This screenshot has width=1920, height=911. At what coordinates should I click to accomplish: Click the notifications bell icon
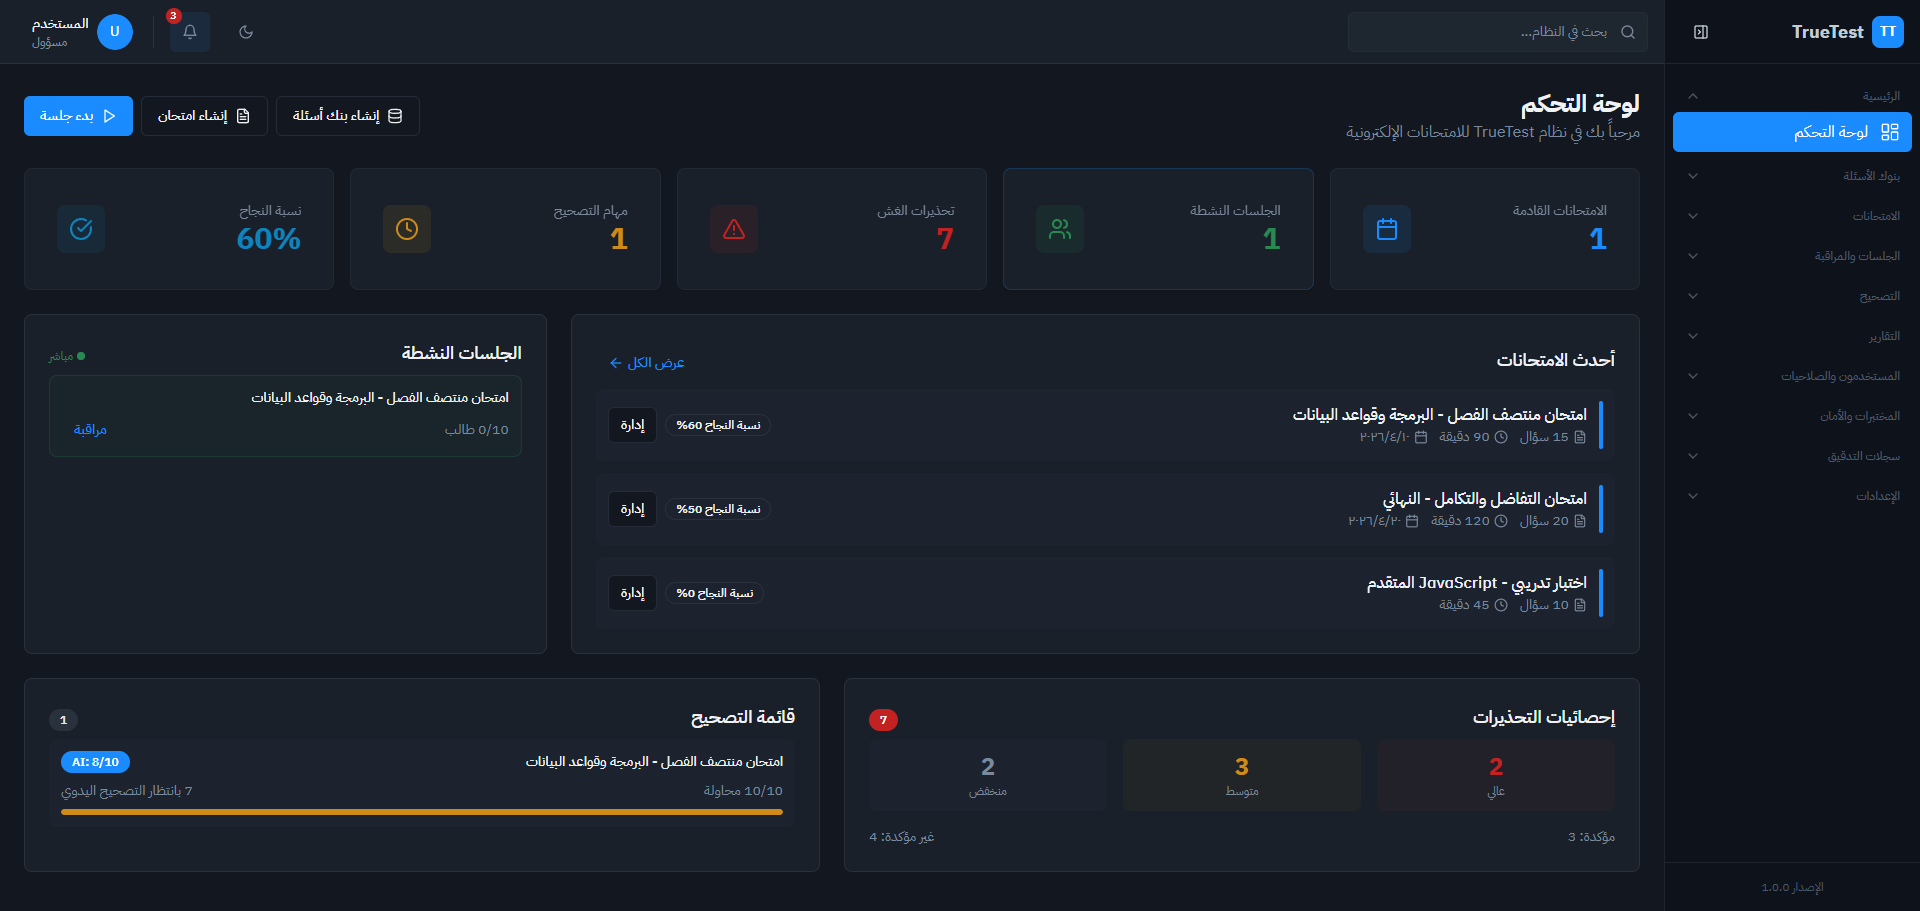(189, 32)
